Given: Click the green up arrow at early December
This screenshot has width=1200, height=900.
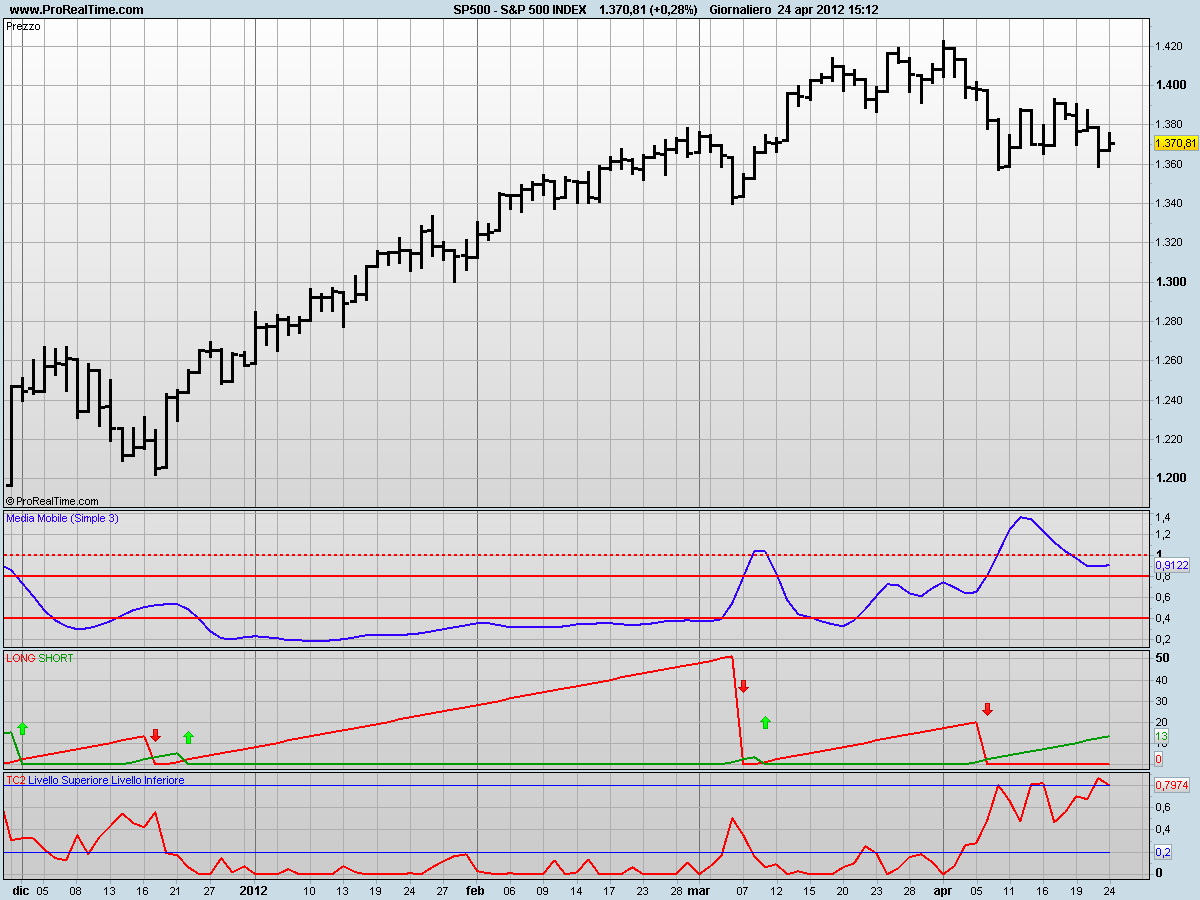Looking at the screenshot, I should (23, 728).
